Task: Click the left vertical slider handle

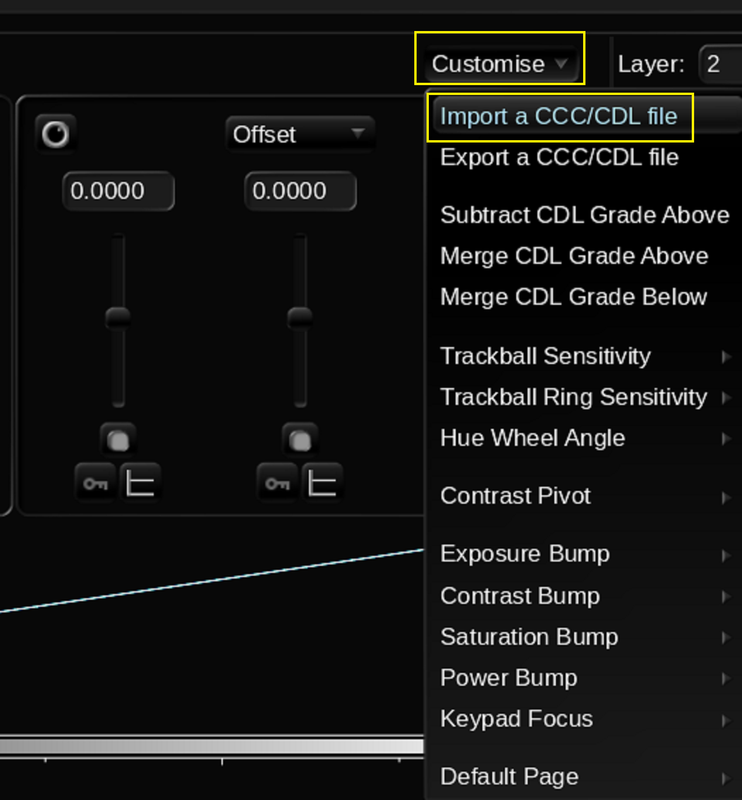Action: coord(118,317)
